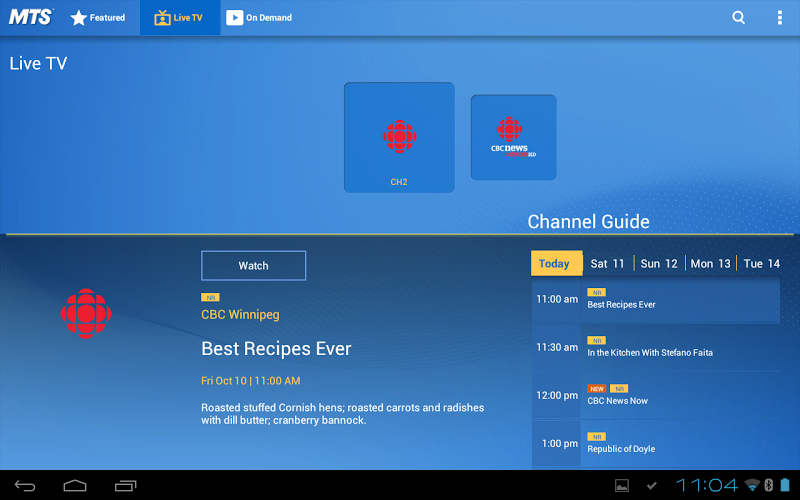Tap the Android home button

(x=74, y=486)
